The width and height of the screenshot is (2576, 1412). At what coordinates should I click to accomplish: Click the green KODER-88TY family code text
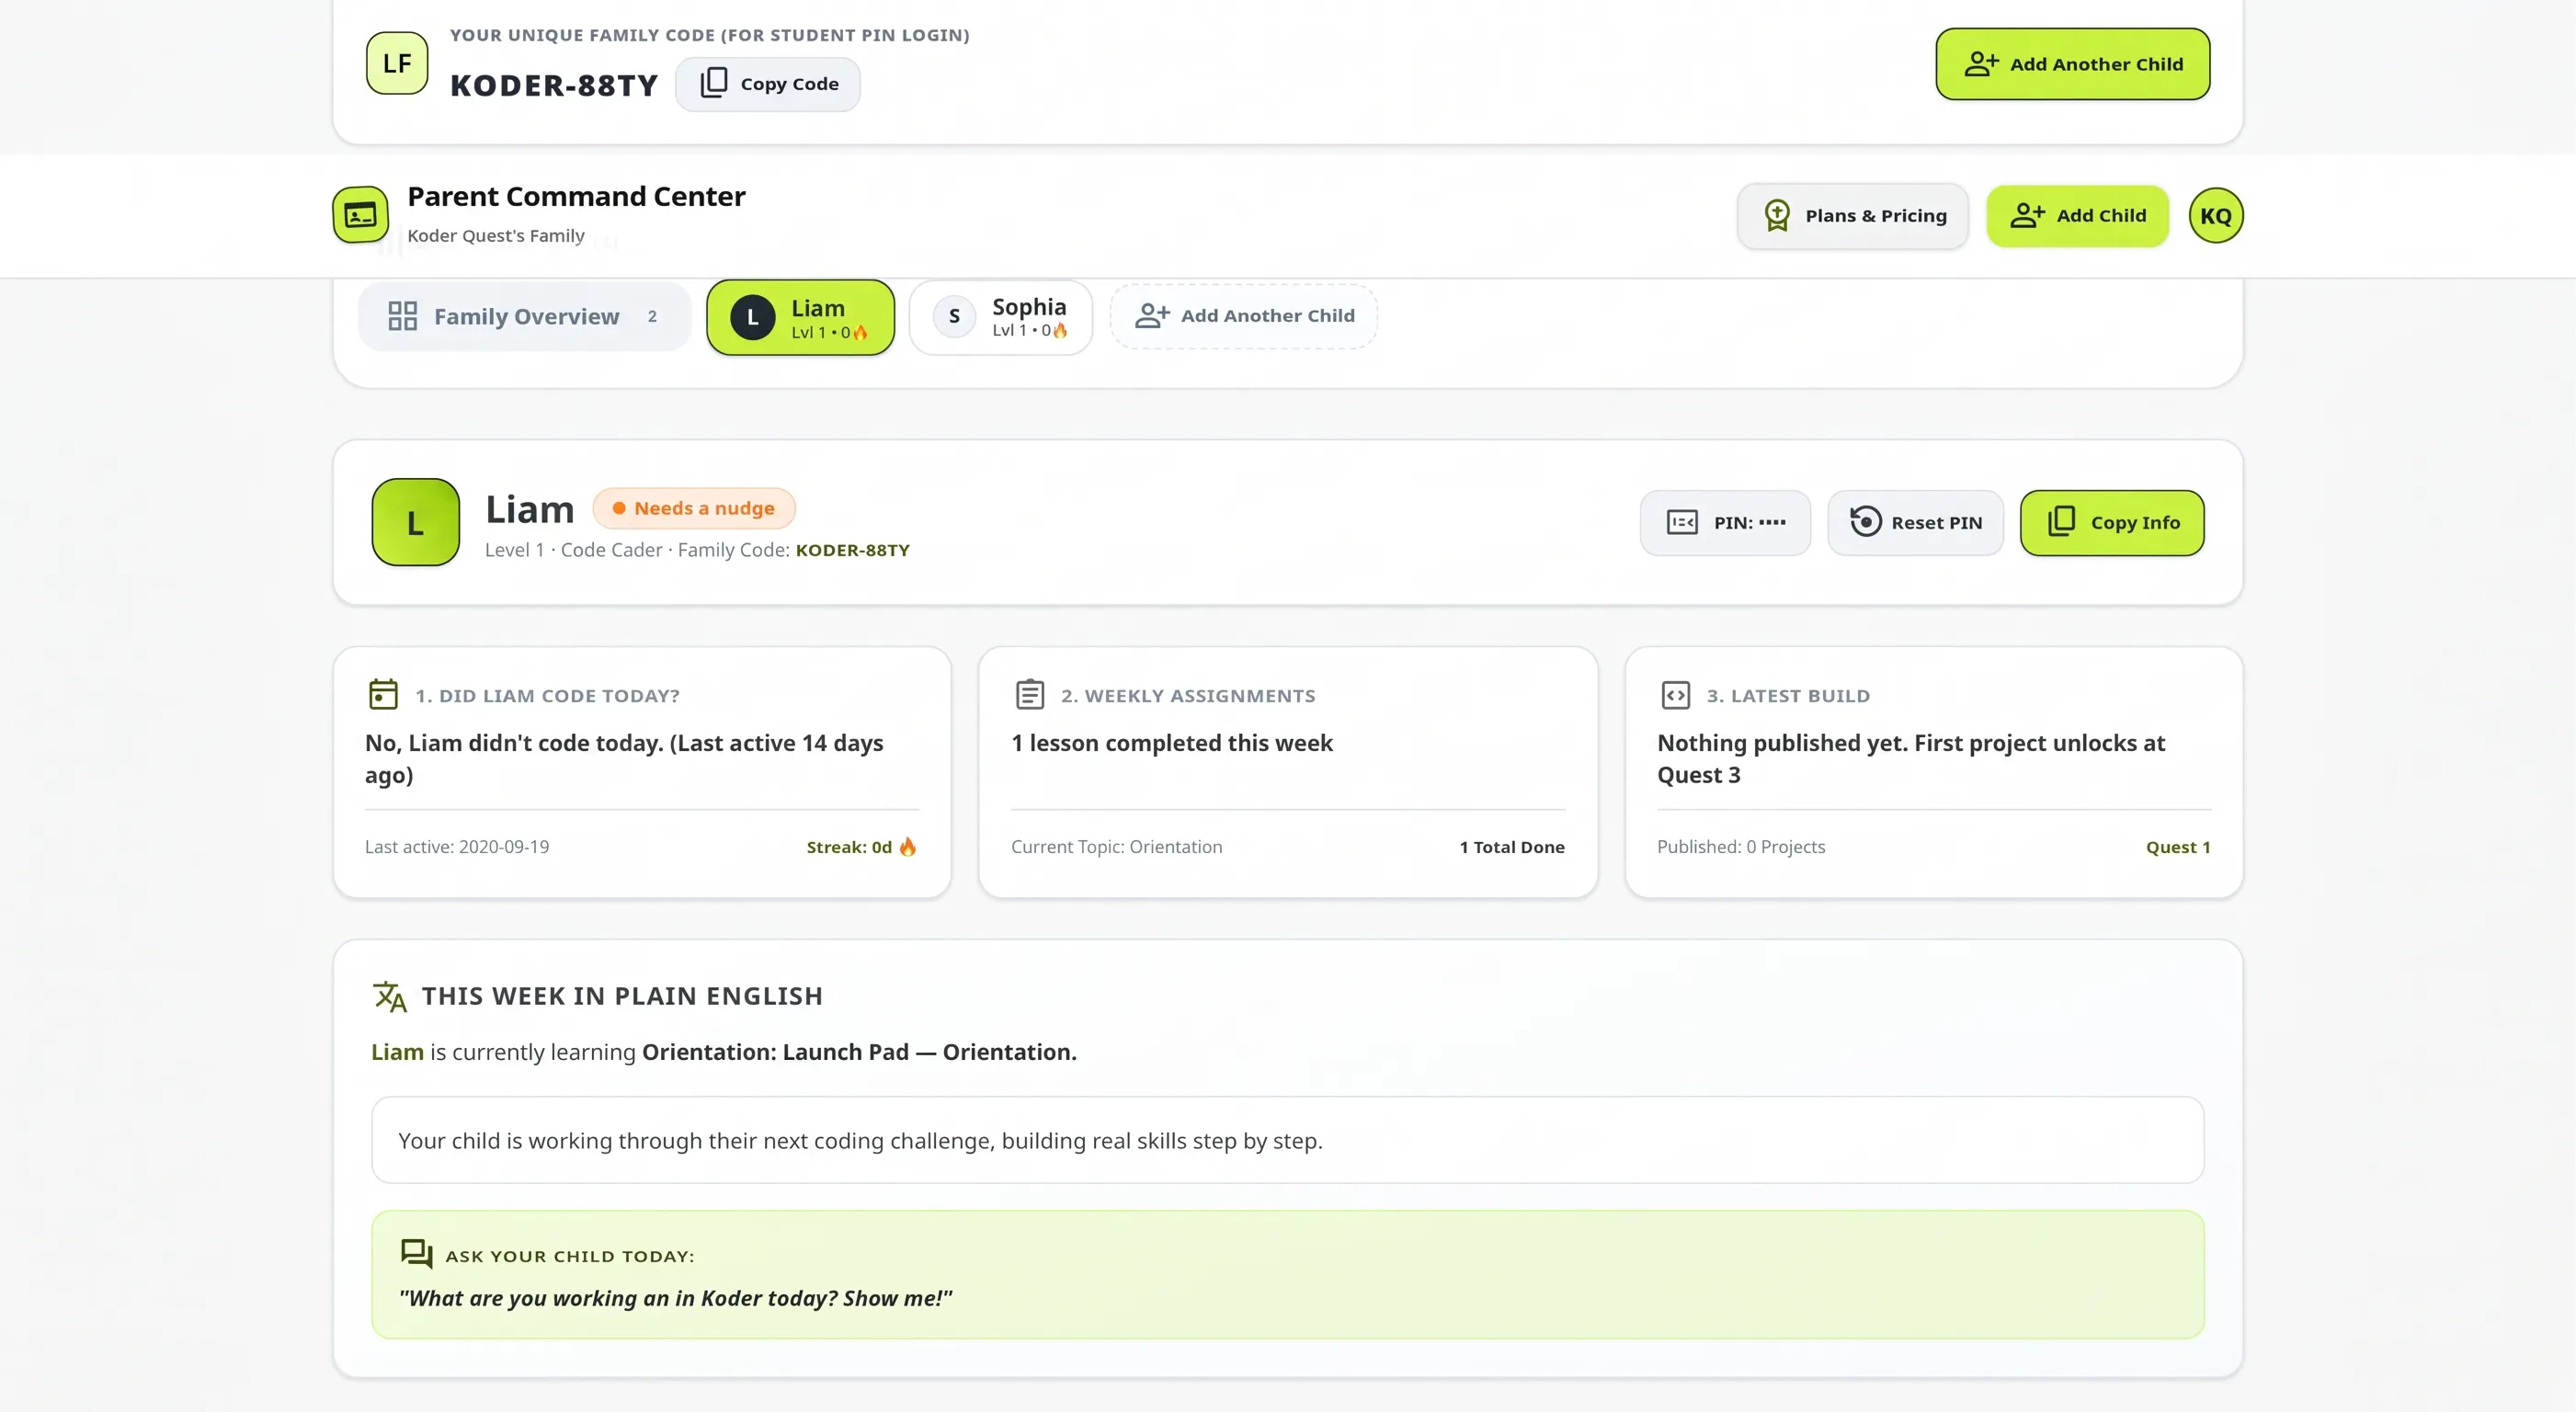click(852, 550)
